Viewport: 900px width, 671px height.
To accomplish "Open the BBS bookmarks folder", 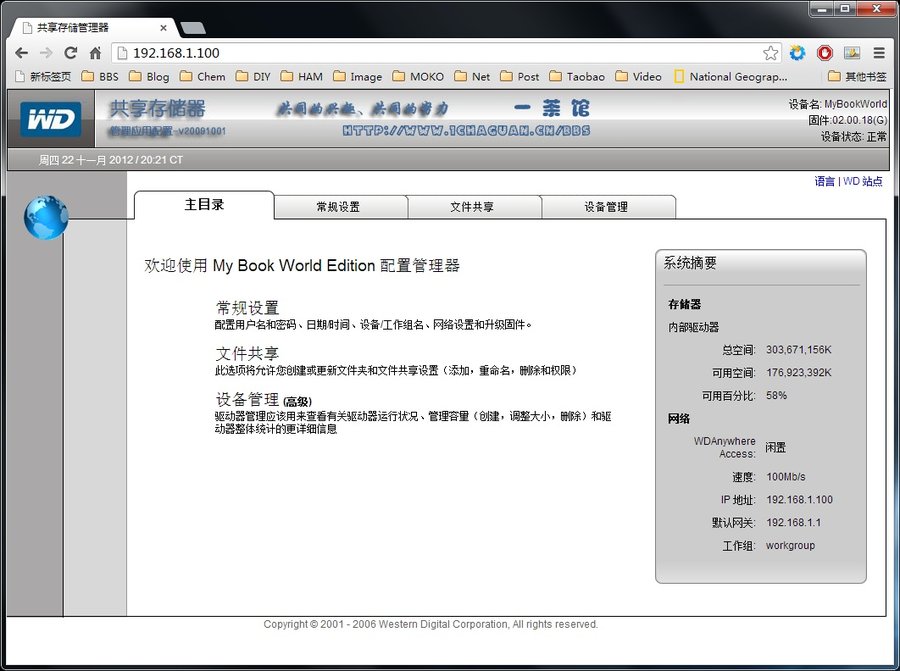I will click(100, 76).
